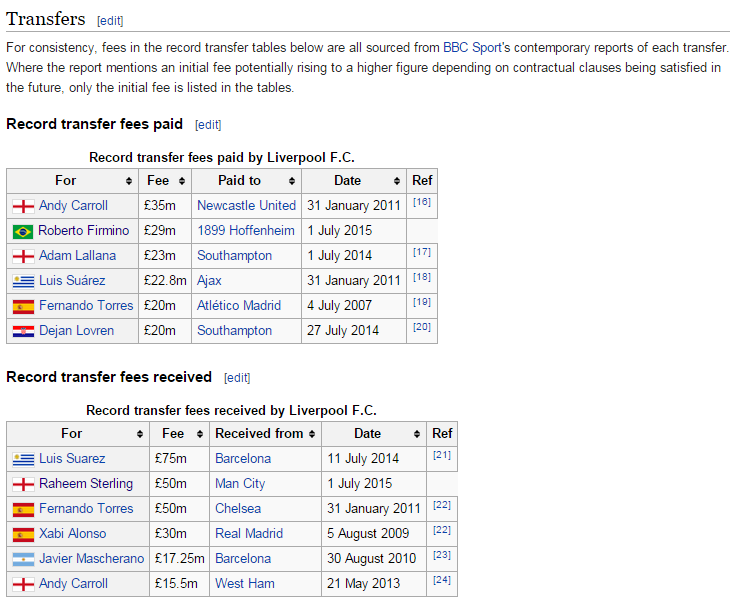Viewport: 738px width, 611px height.
Task: Open West Ham club link
Action: click(245, 583)
